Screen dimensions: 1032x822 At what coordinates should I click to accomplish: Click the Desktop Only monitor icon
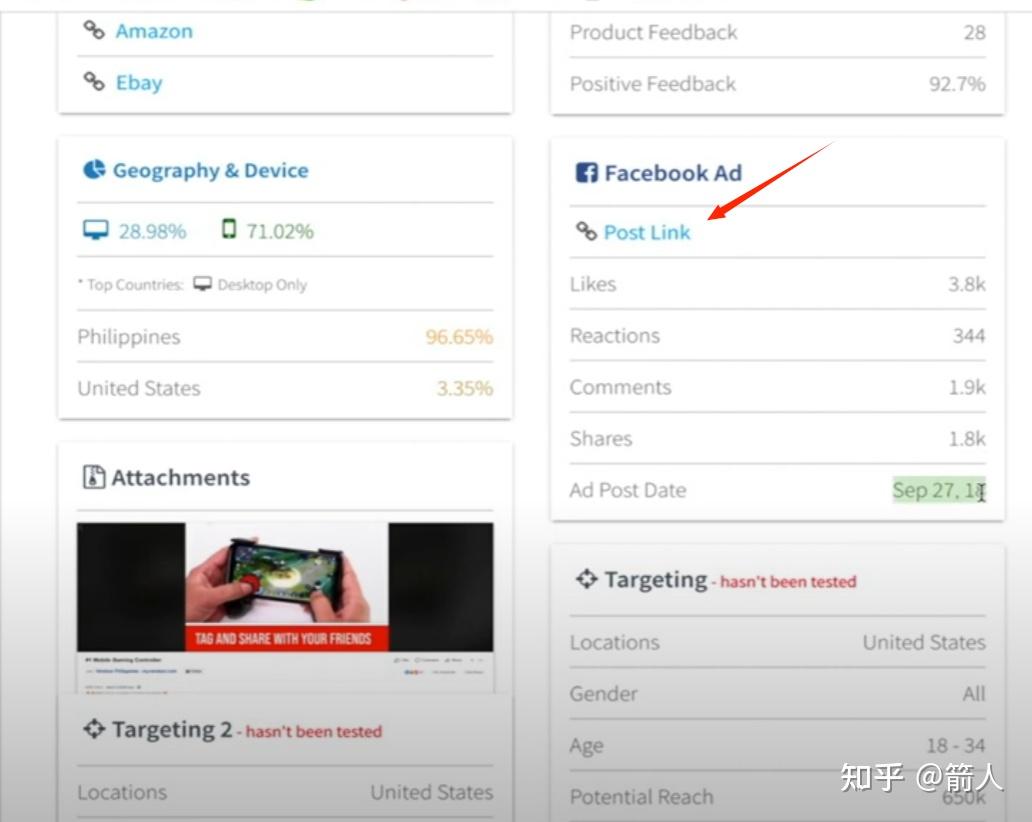(202, 284)
